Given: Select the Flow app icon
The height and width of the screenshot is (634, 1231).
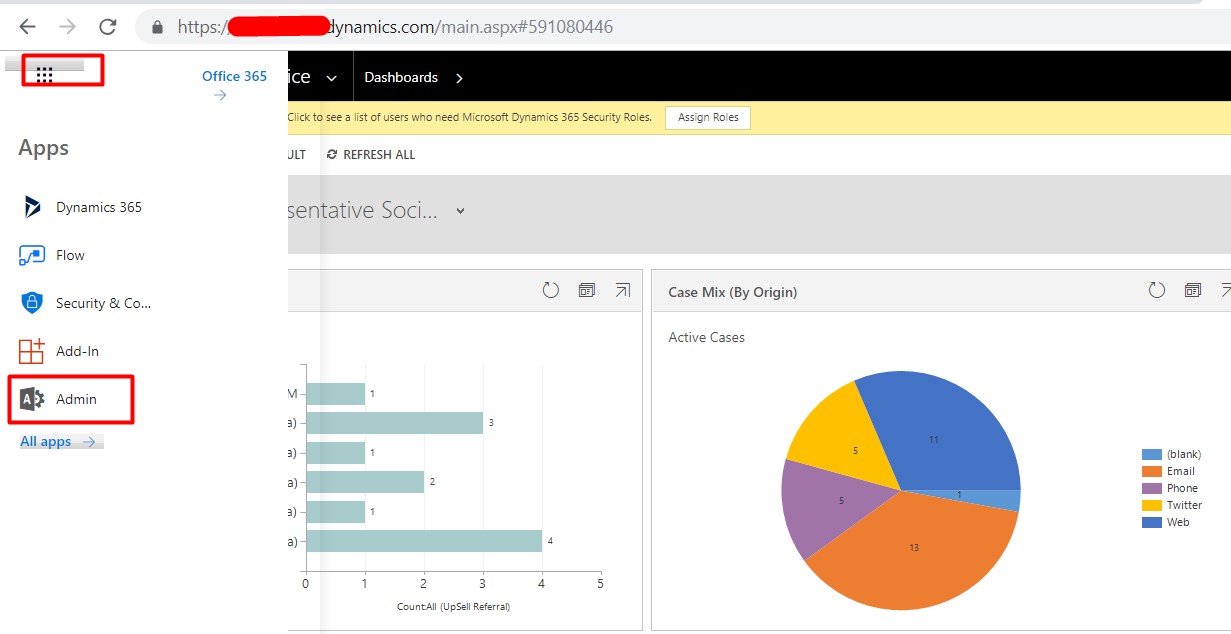Looking at the screenshot, I should pyautogui.click(x=33, y=255).
